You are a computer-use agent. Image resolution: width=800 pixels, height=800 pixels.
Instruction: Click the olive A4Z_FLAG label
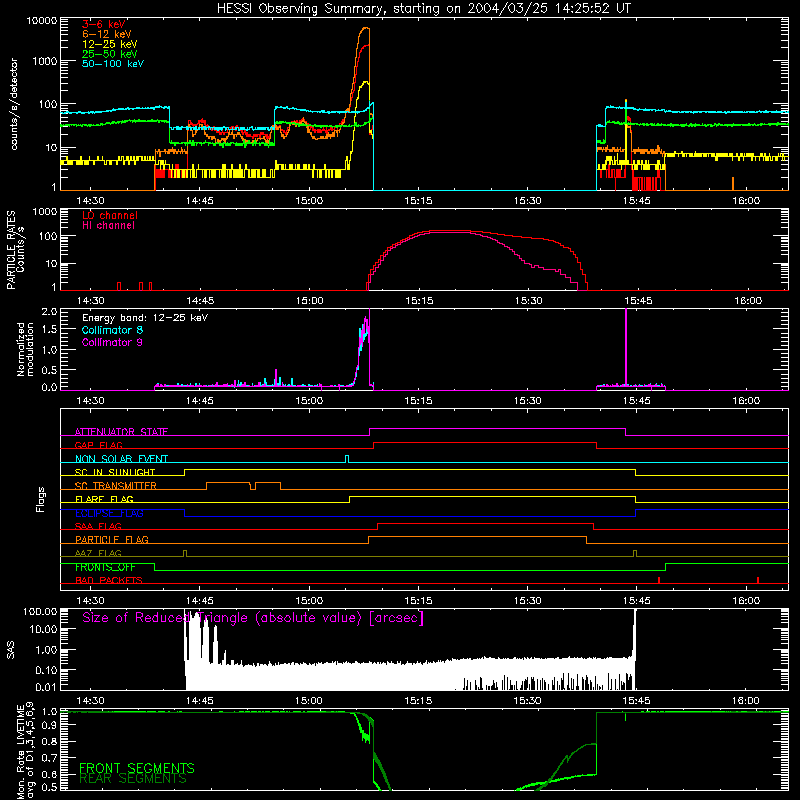point(98,554)
